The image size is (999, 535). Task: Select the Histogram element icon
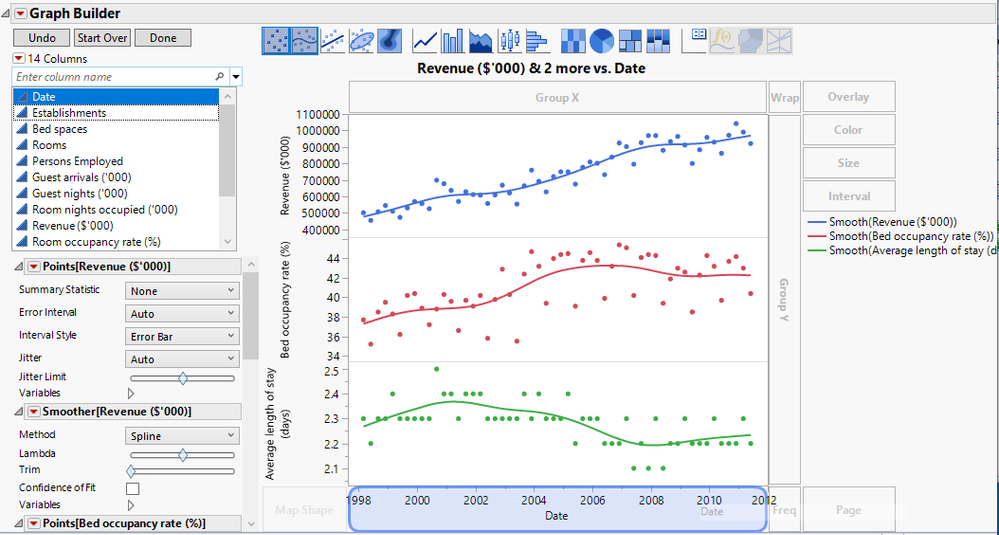coord(538,41)
